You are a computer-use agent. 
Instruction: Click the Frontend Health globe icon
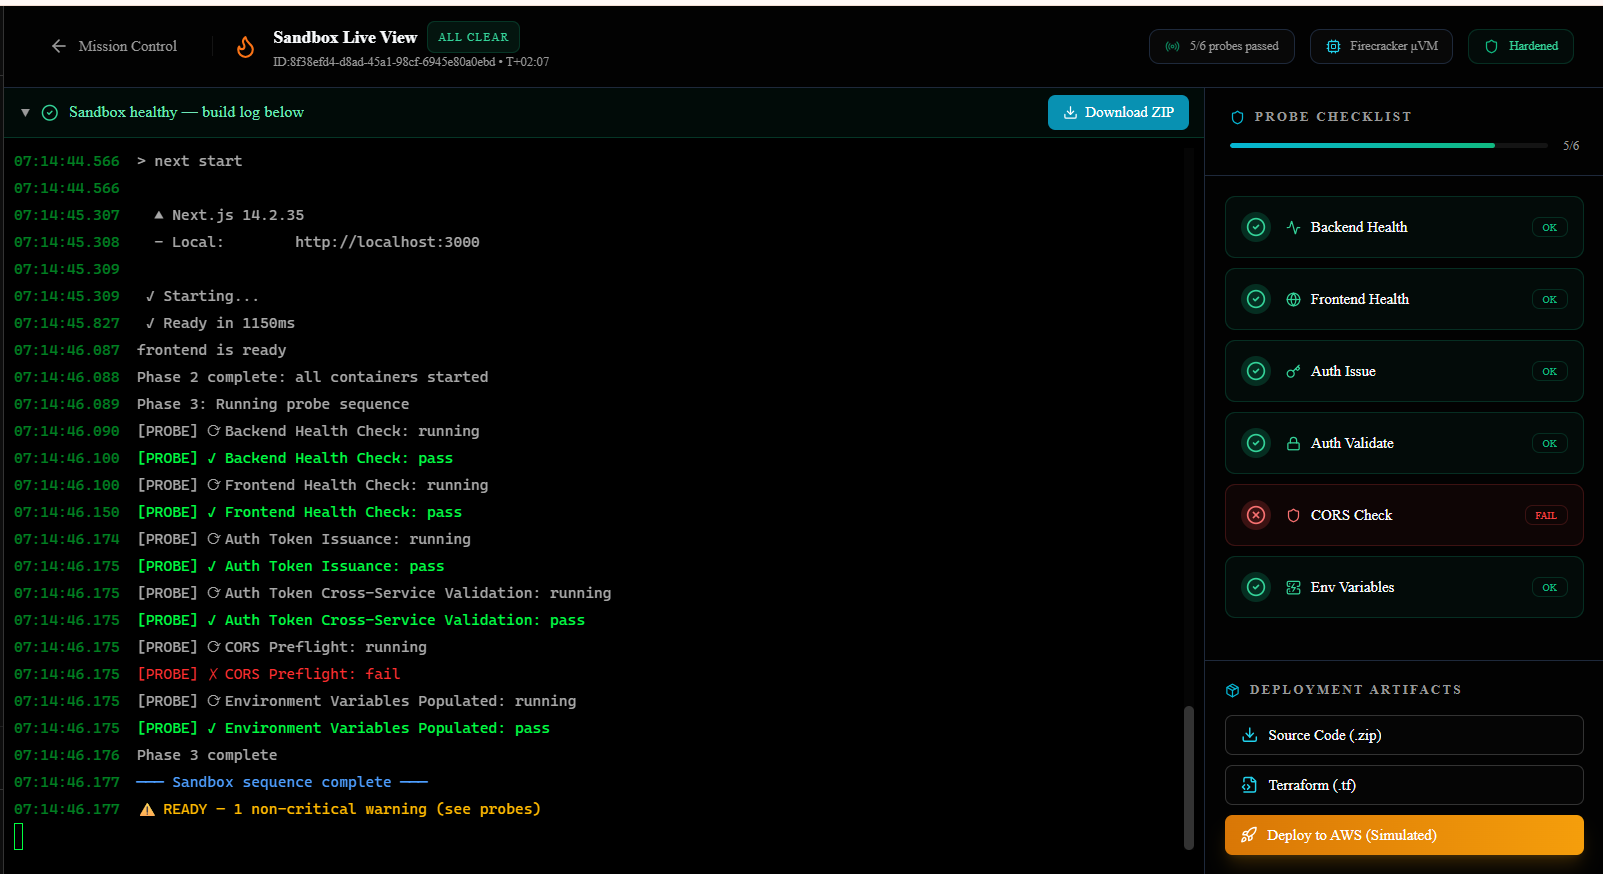tap(1293, 299)
